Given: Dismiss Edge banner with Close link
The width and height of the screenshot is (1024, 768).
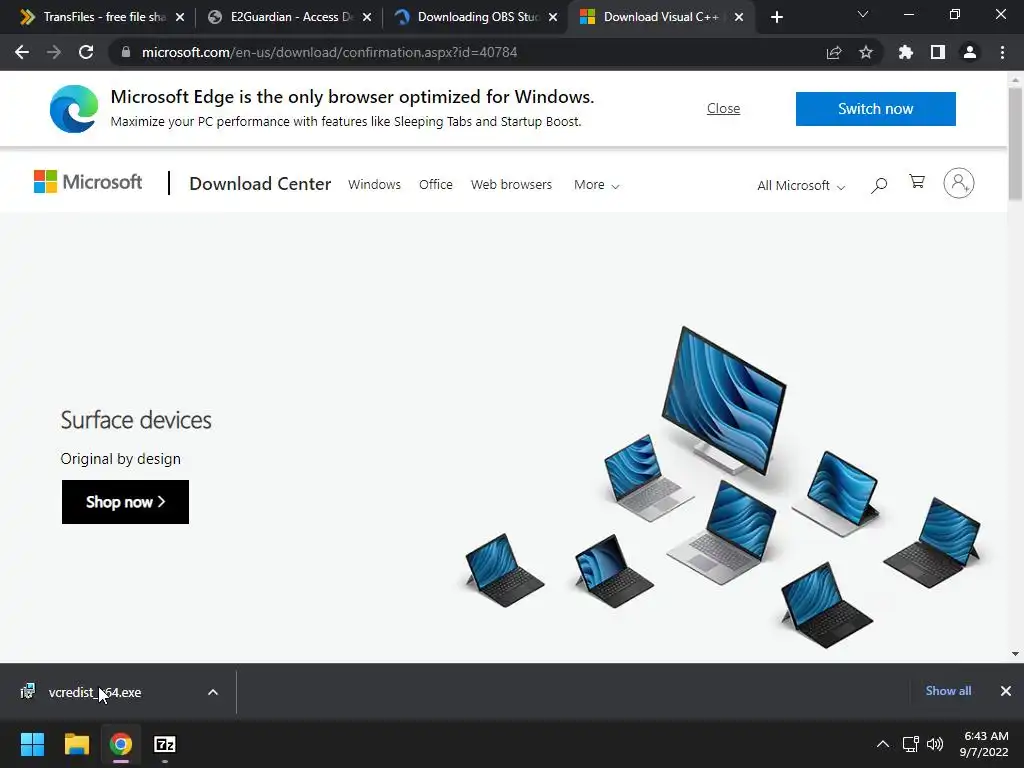Looking at the screenshot, I should 724,108.
